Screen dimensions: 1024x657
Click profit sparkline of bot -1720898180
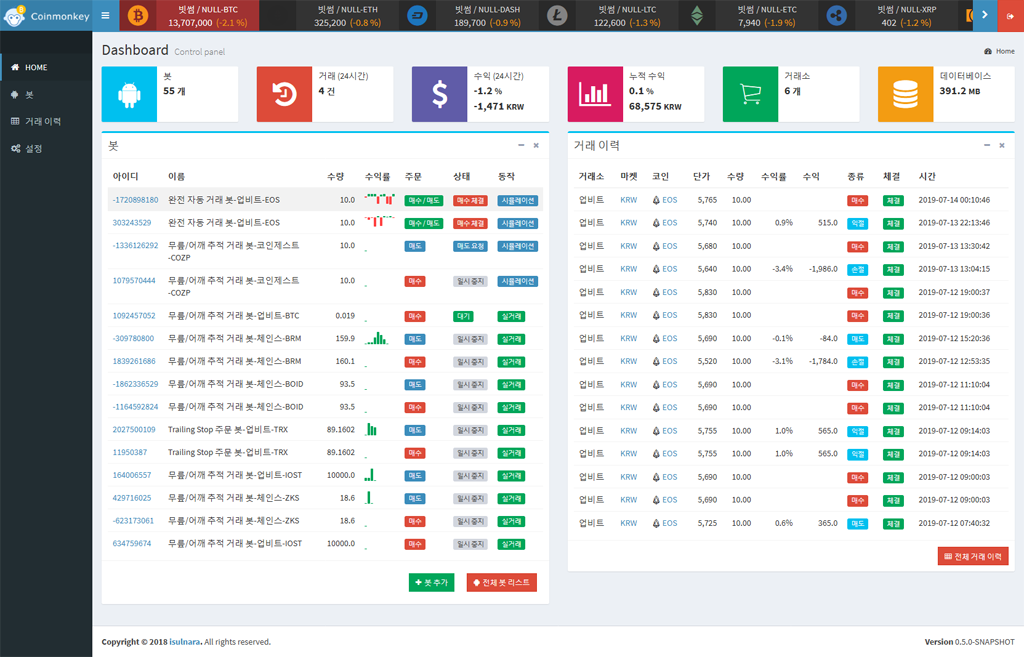click(379, 199)
